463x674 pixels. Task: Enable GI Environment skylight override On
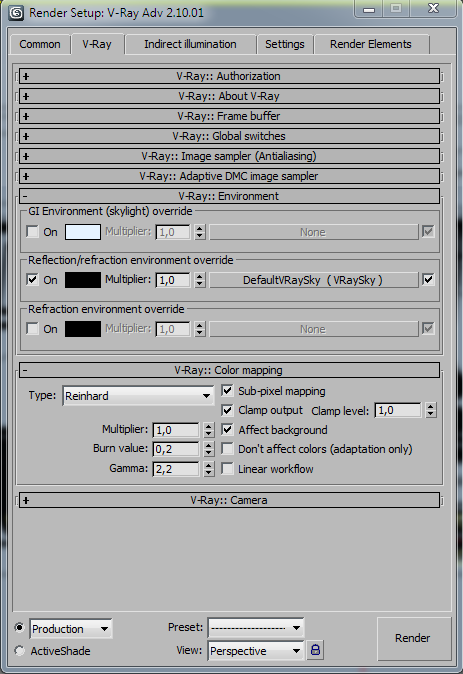click(x=32, y=232)
